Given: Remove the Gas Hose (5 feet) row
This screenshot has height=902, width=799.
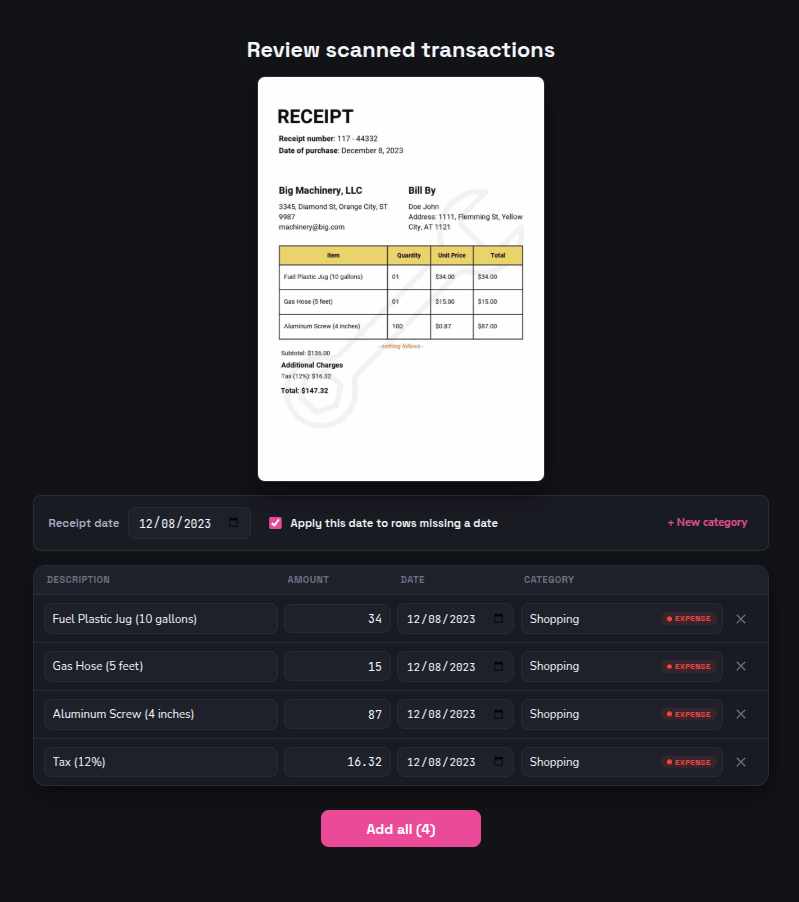Looking at the screenshot, I should (x=741, y=666).
